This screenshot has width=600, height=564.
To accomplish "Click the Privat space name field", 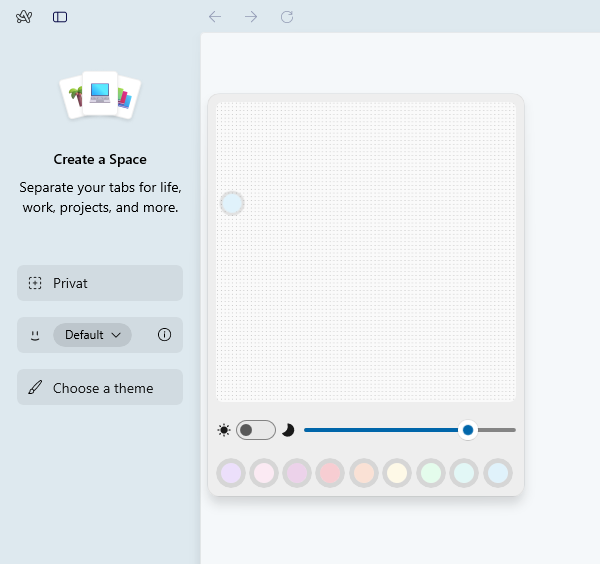I will click(100, 283).
